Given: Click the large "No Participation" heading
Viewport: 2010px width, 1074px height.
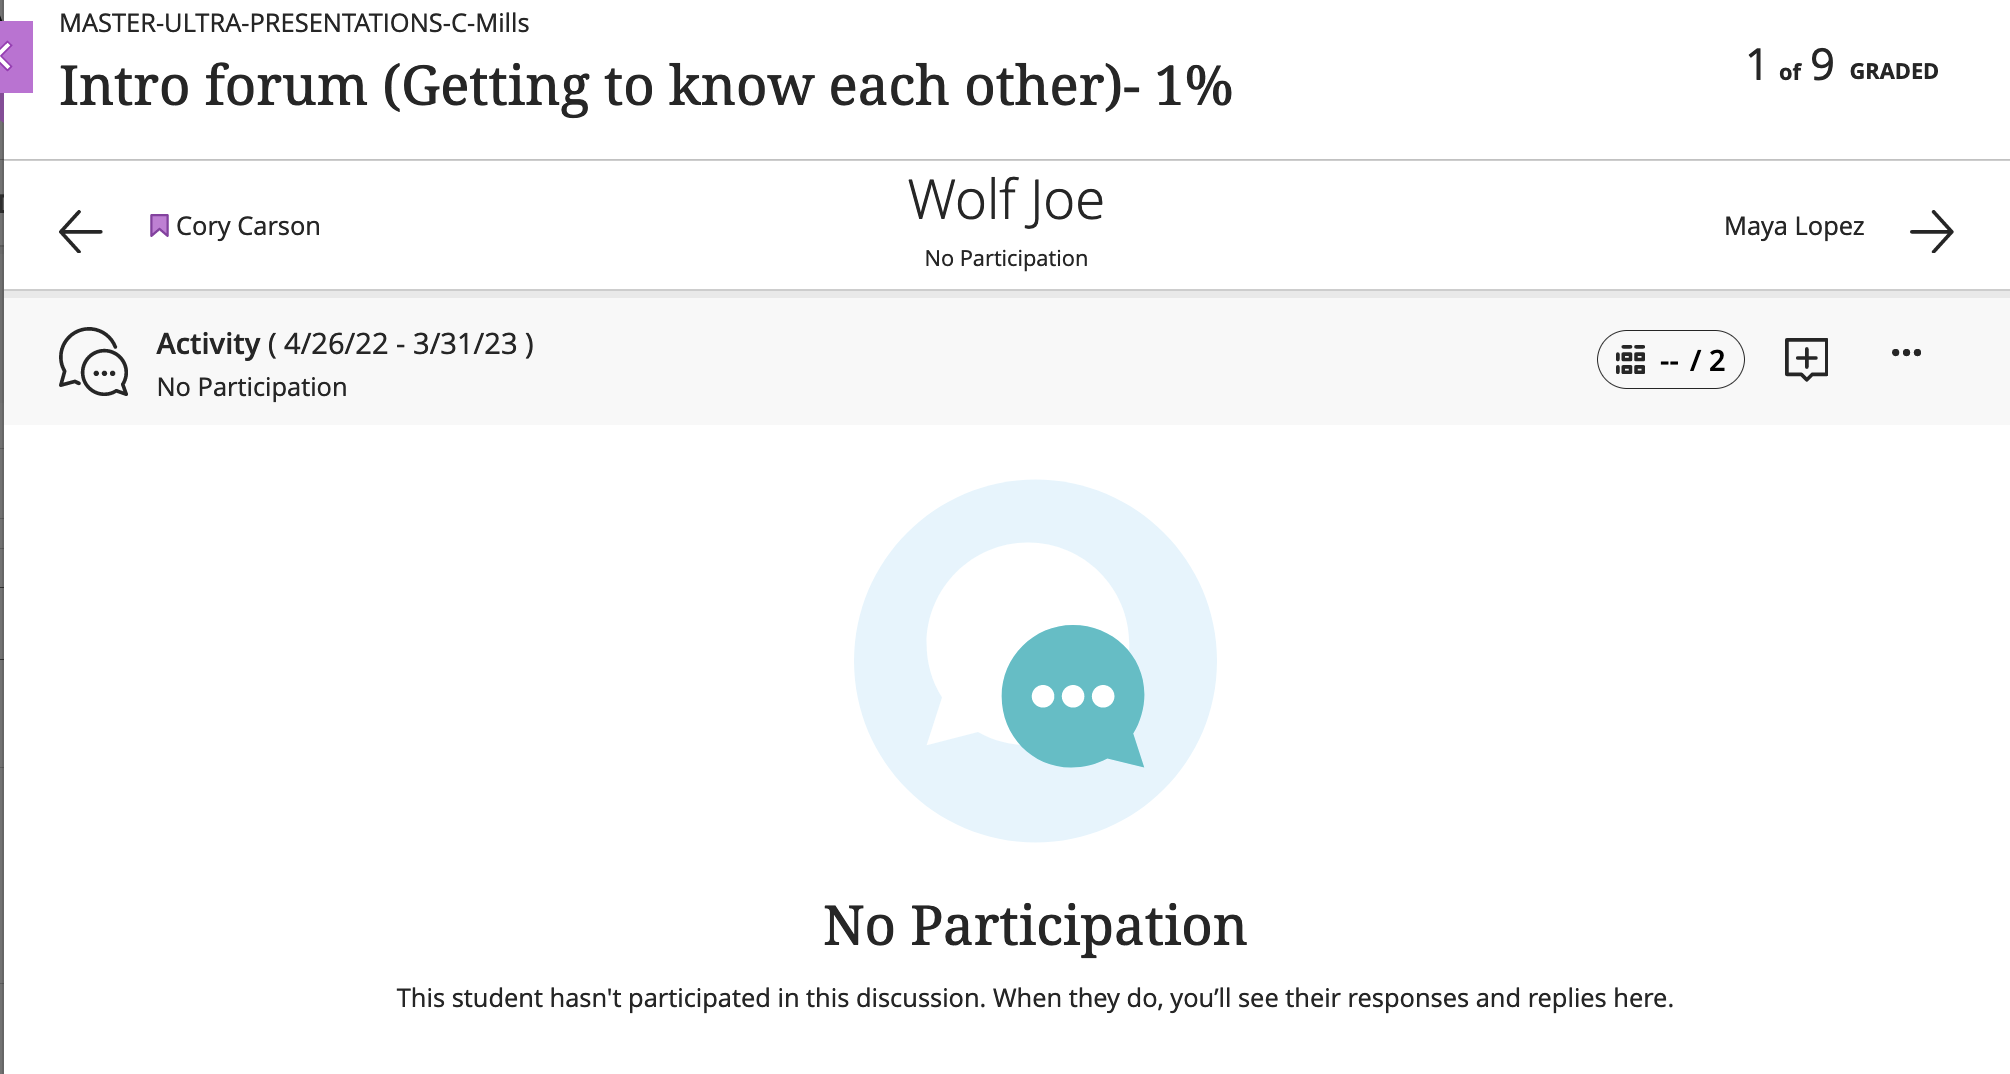Looking at the screenshot, I should 1035,925.
